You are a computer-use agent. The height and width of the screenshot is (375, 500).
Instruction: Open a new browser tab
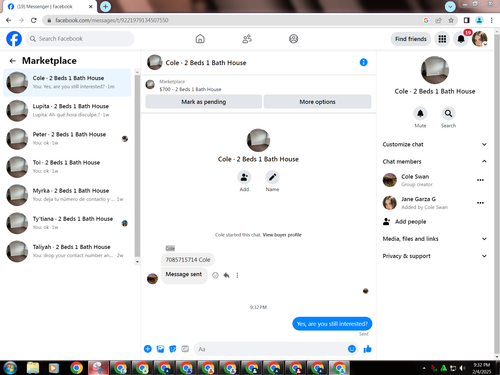pyautogui.click(x=105, y=6)
